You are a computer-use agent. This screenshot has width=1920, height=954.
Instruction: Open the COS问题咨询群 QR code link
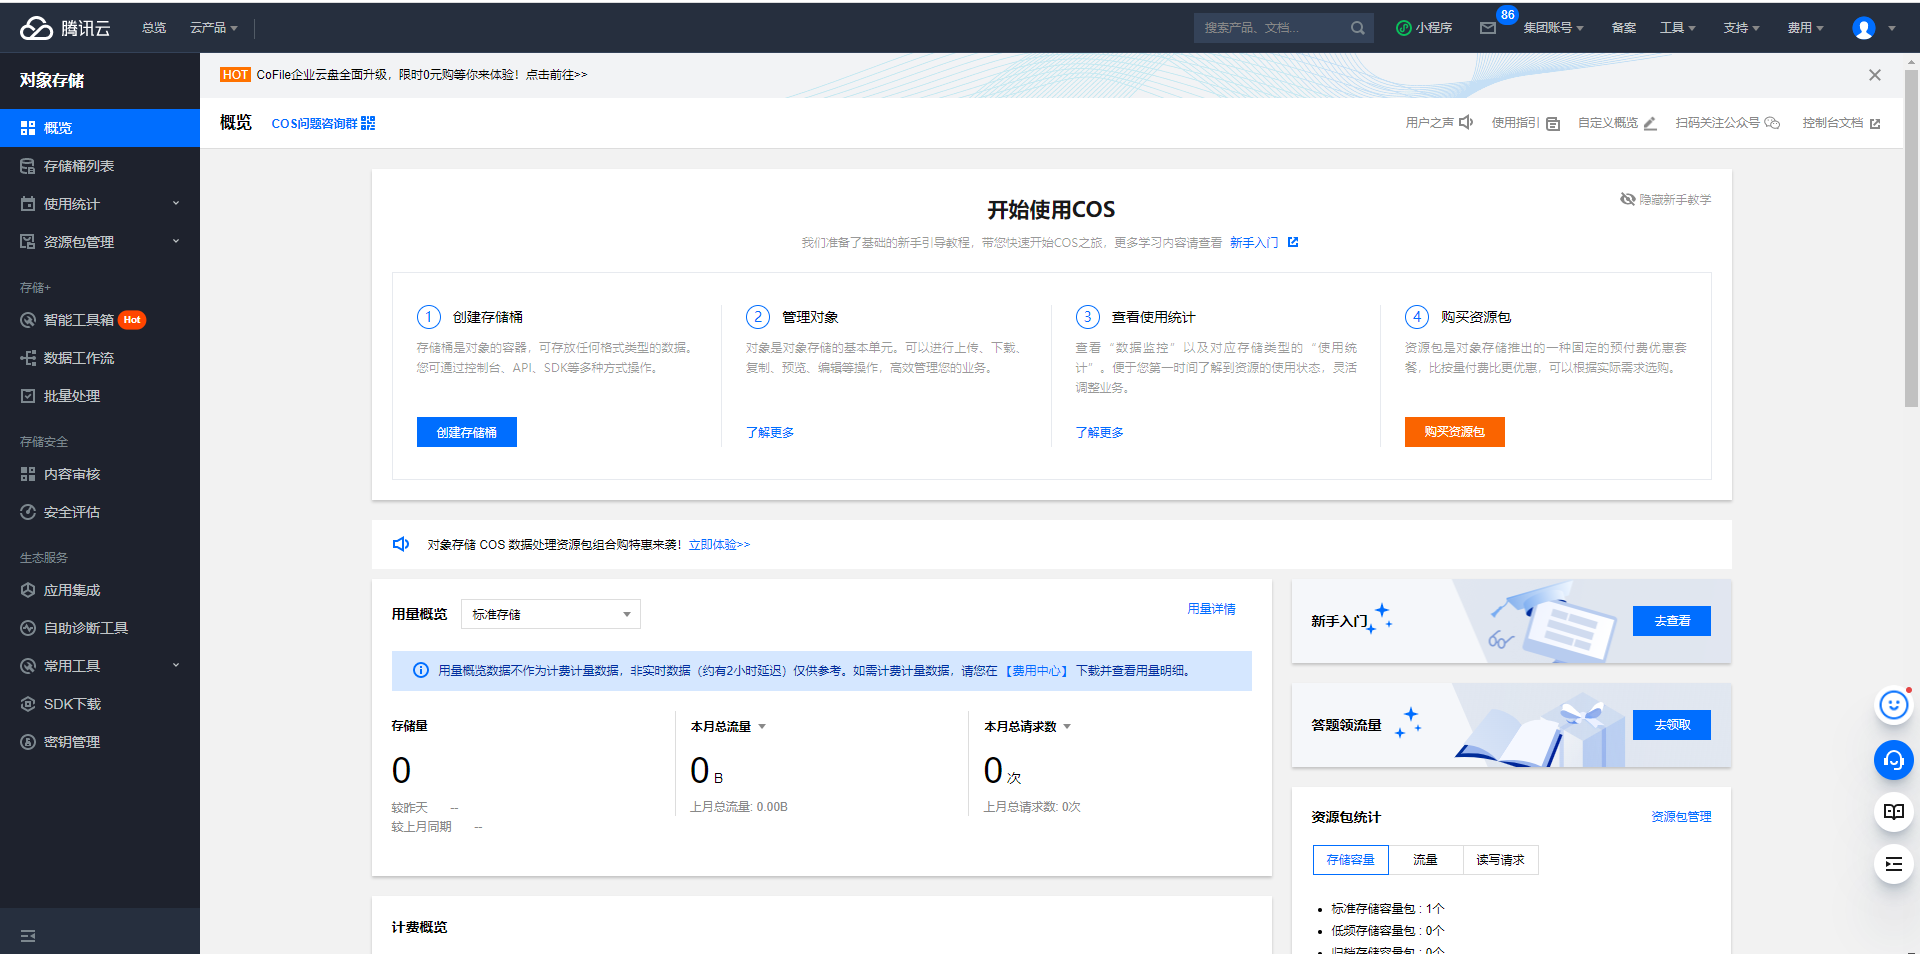pos(323,123)
